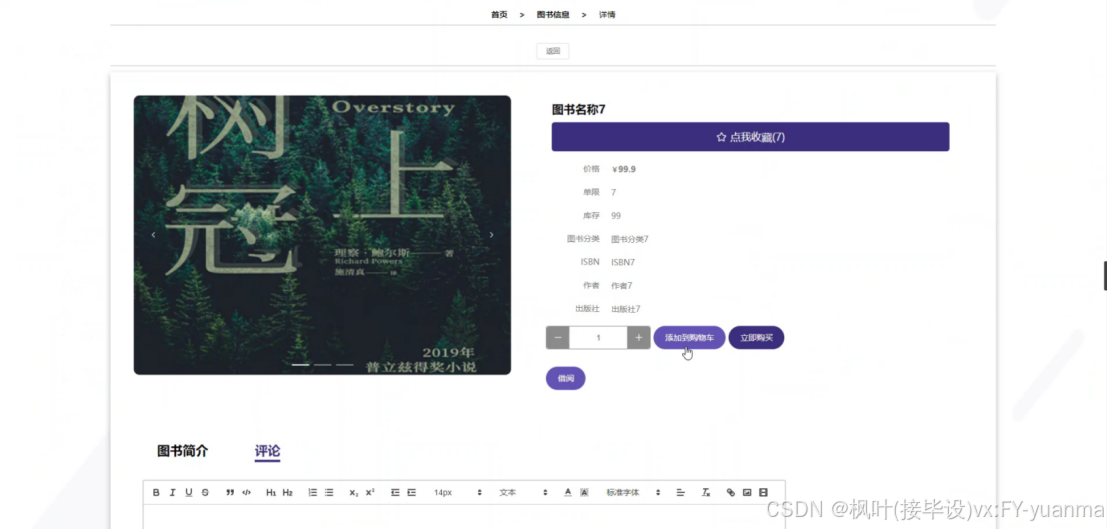Viewport: 1108px width, 529px height.
Task: Apply superscript formatting
Action: click(x=370, y=492)
